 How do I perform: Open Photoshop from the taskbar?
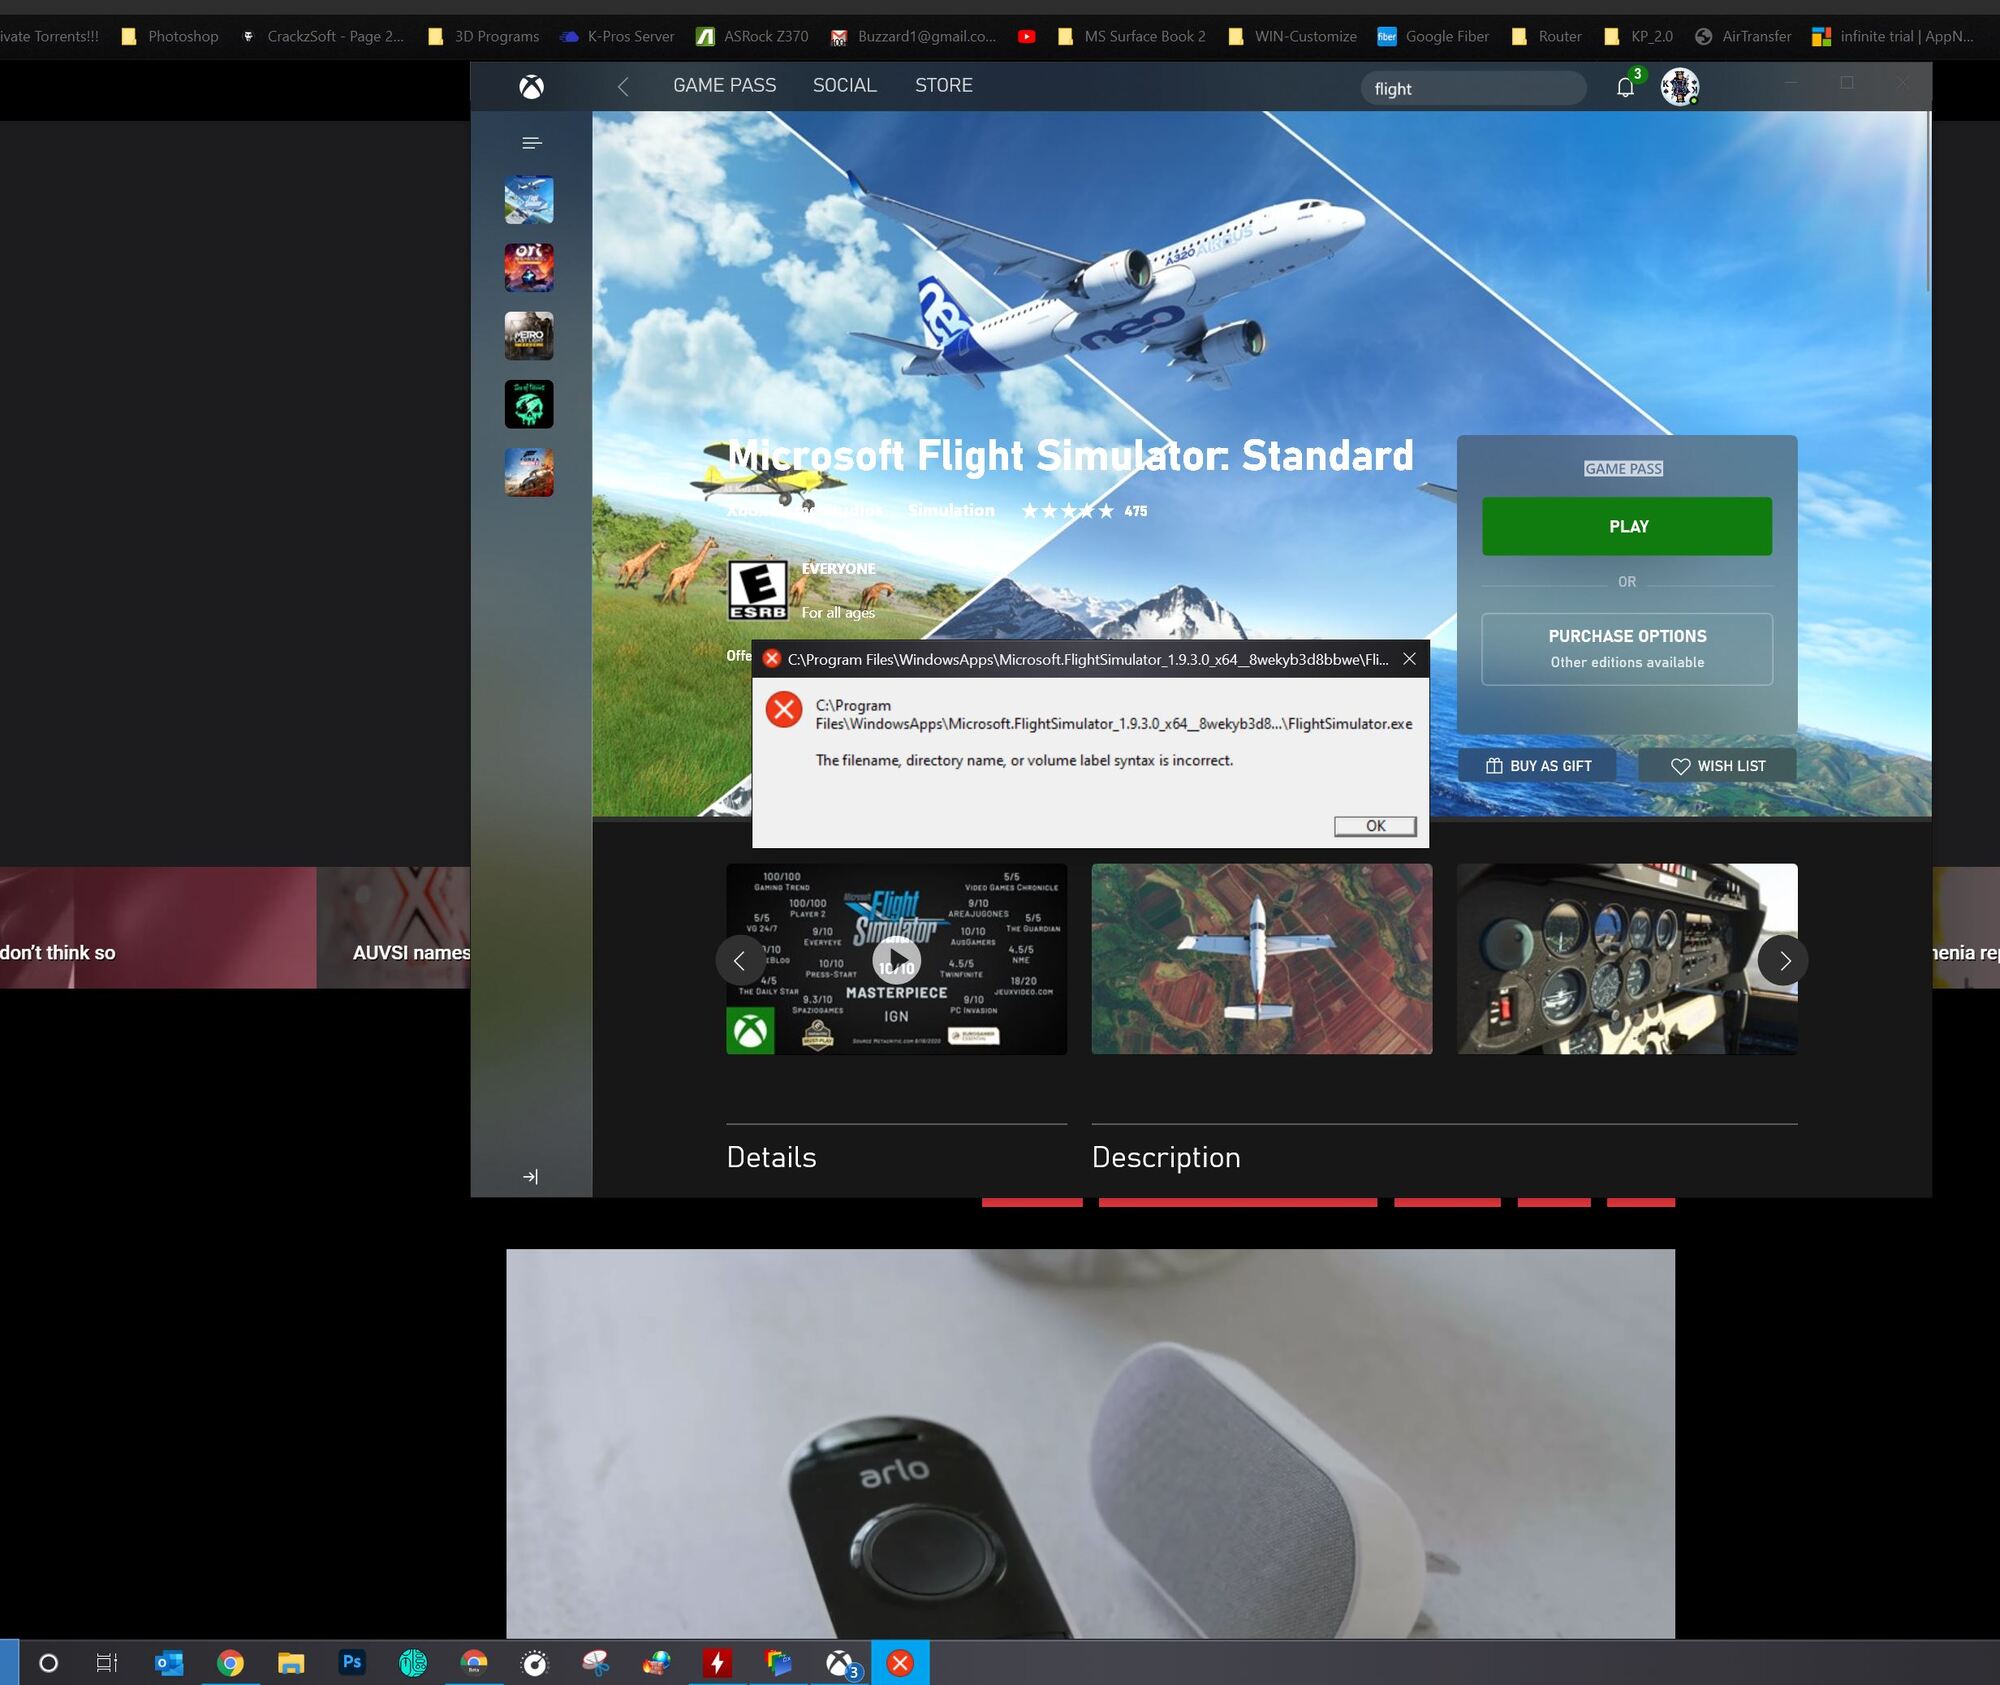pos(352,1662)
